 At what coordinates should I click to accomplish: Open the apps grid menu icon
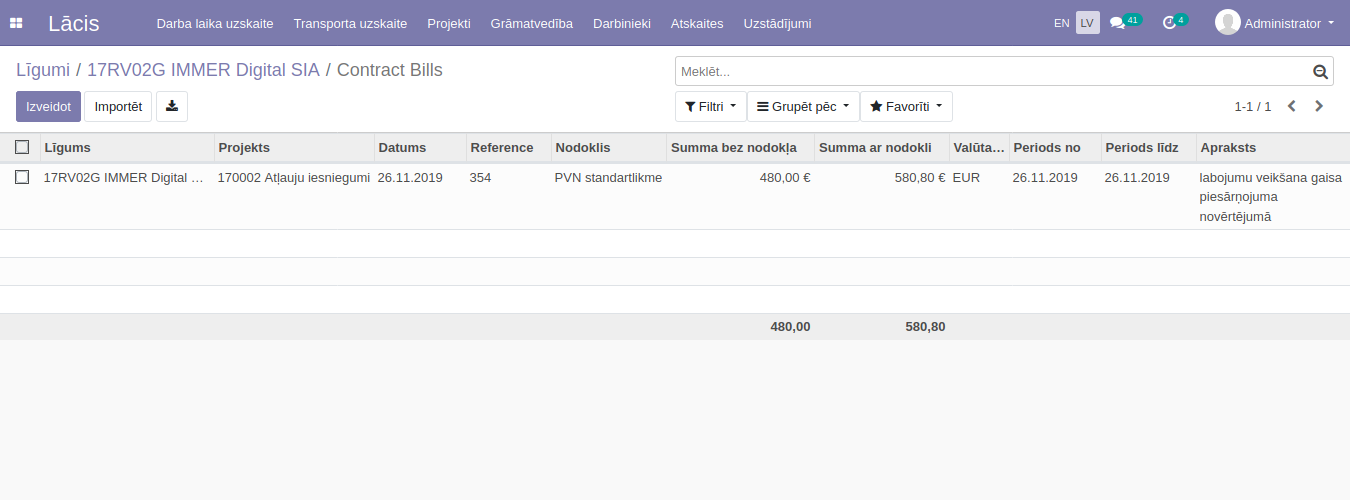coord(17,23)
